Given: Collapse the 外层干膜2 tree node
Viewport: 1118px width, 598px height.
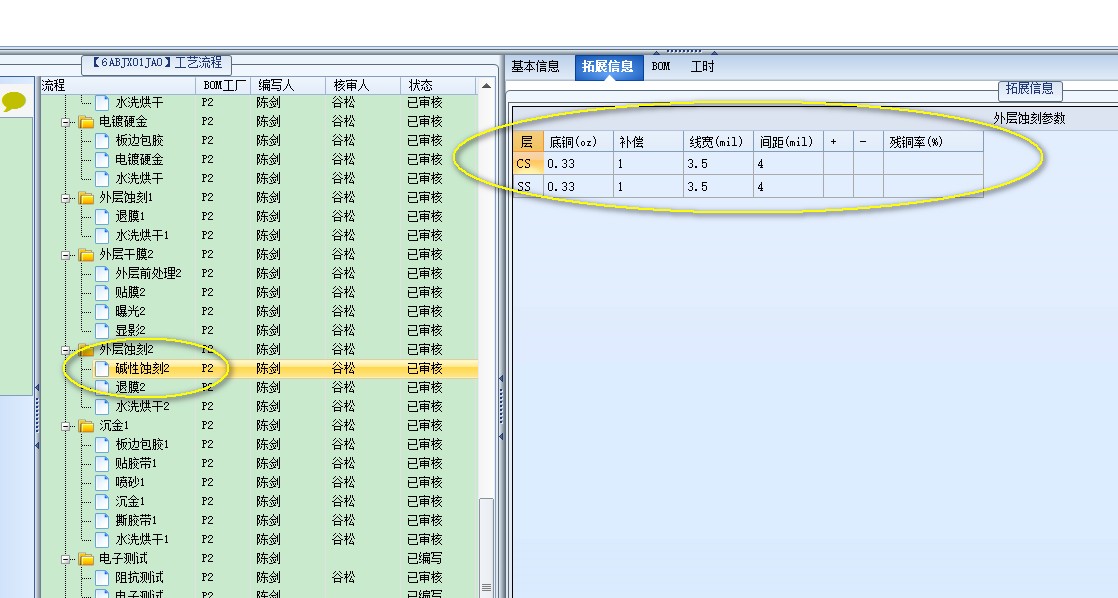Looking at the screenshot, I should (x=66, y=255).
